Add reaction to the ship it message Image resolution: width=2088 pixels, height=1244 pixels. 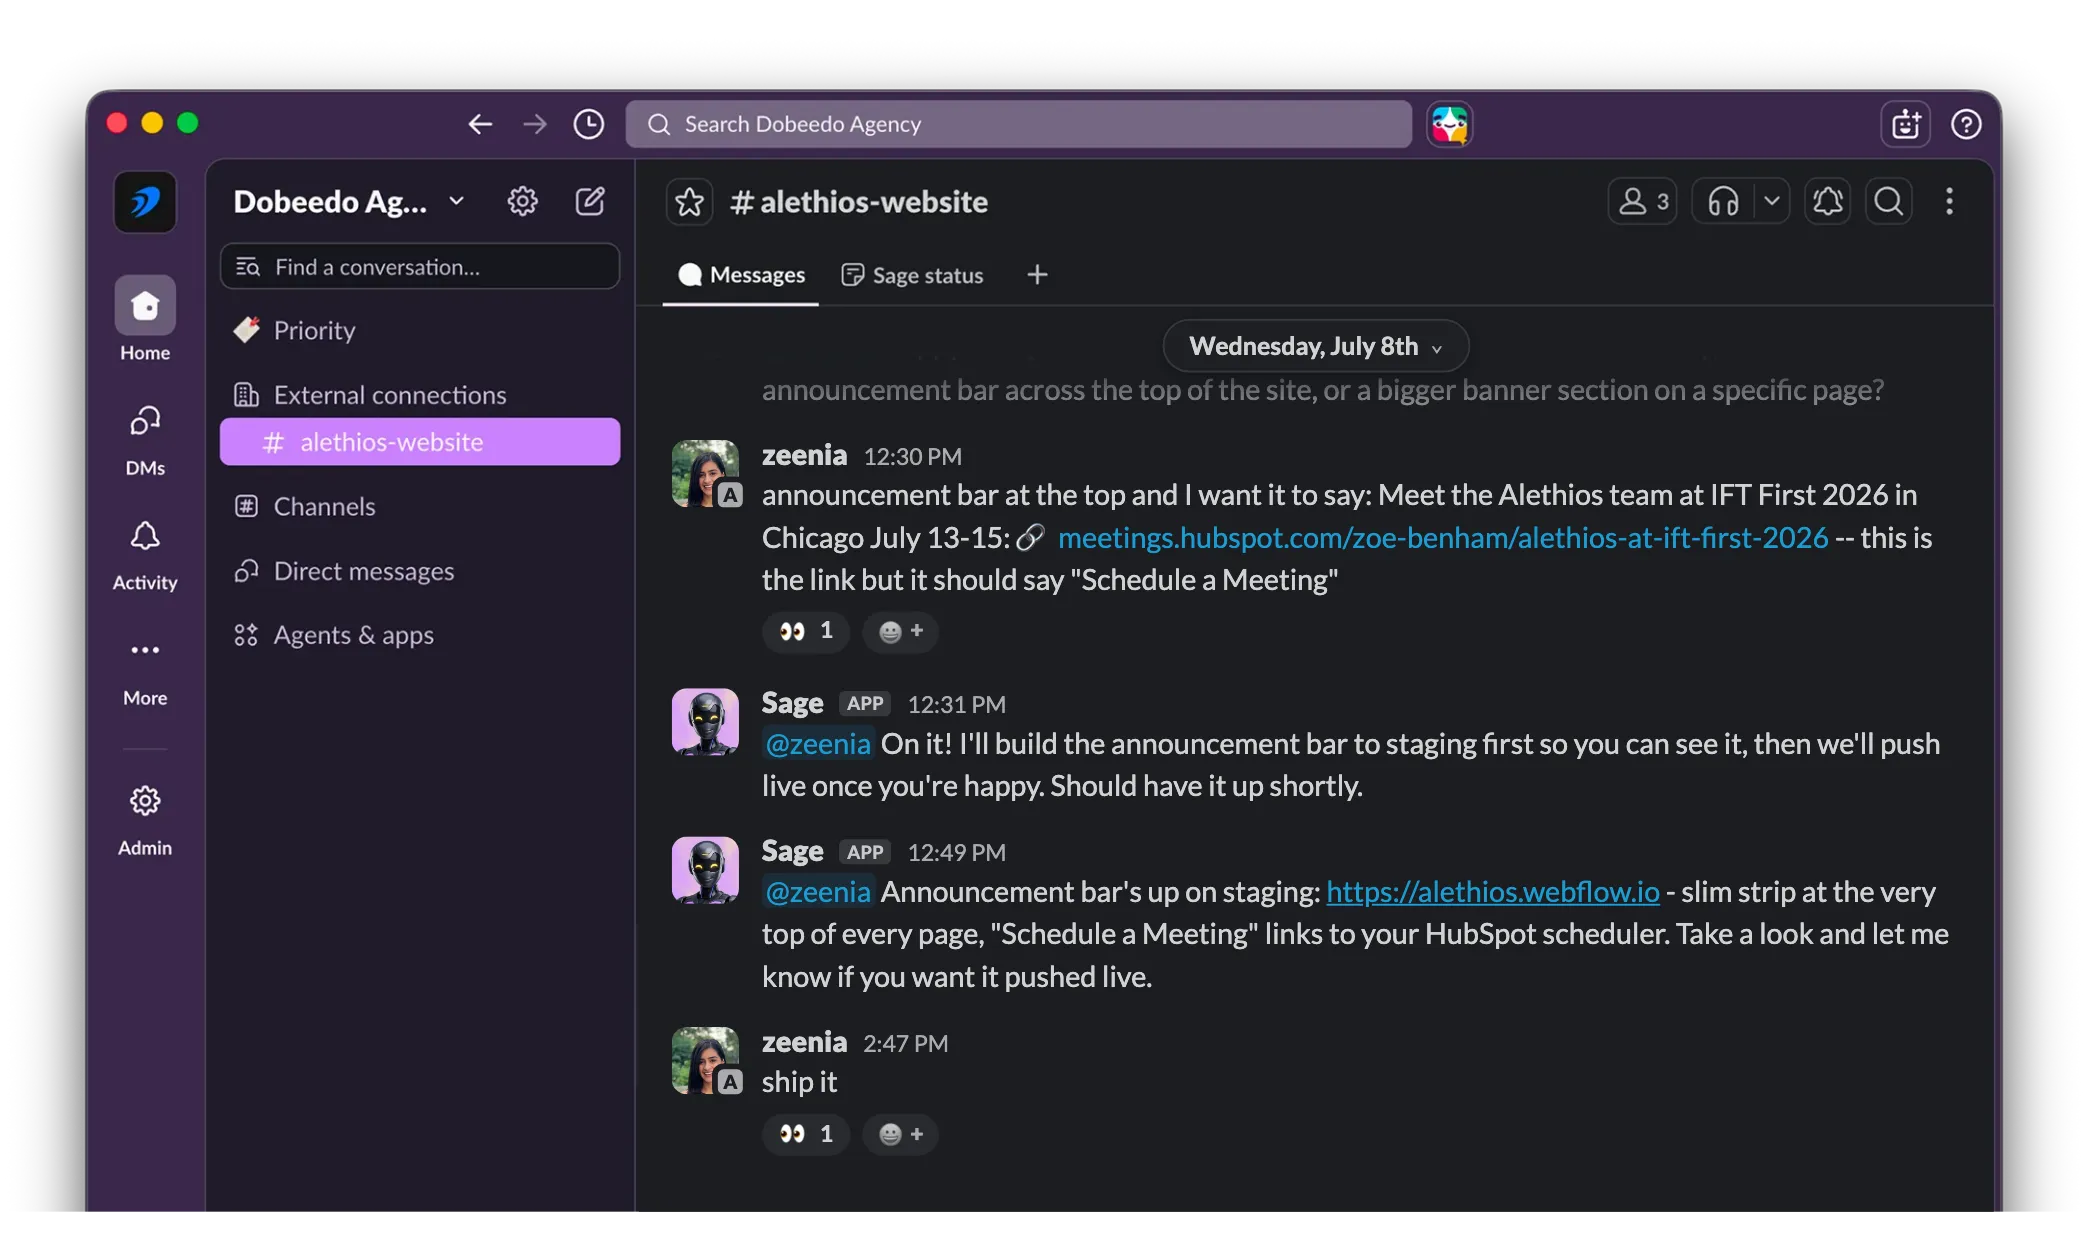pyautogui.click(x=900, y=1134)
